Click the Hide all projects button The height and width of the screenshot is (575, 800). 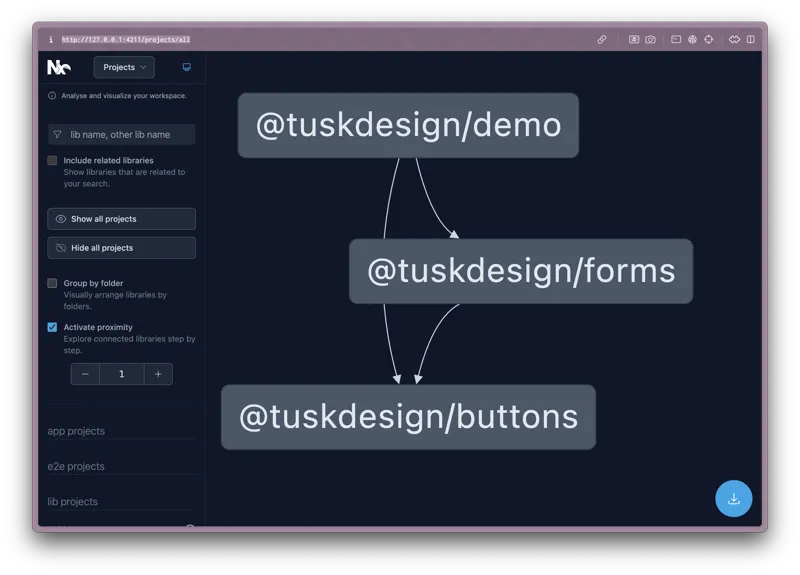click(121, 248)
